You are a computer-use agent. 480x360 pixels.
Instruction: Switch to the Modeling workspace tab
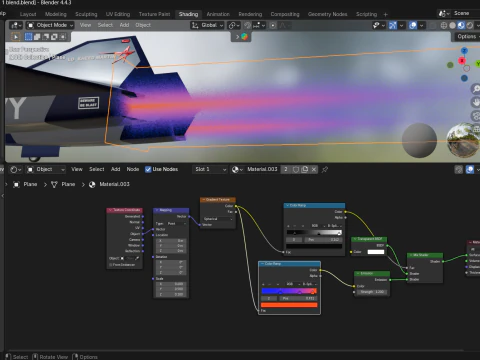tap(56, 14)
